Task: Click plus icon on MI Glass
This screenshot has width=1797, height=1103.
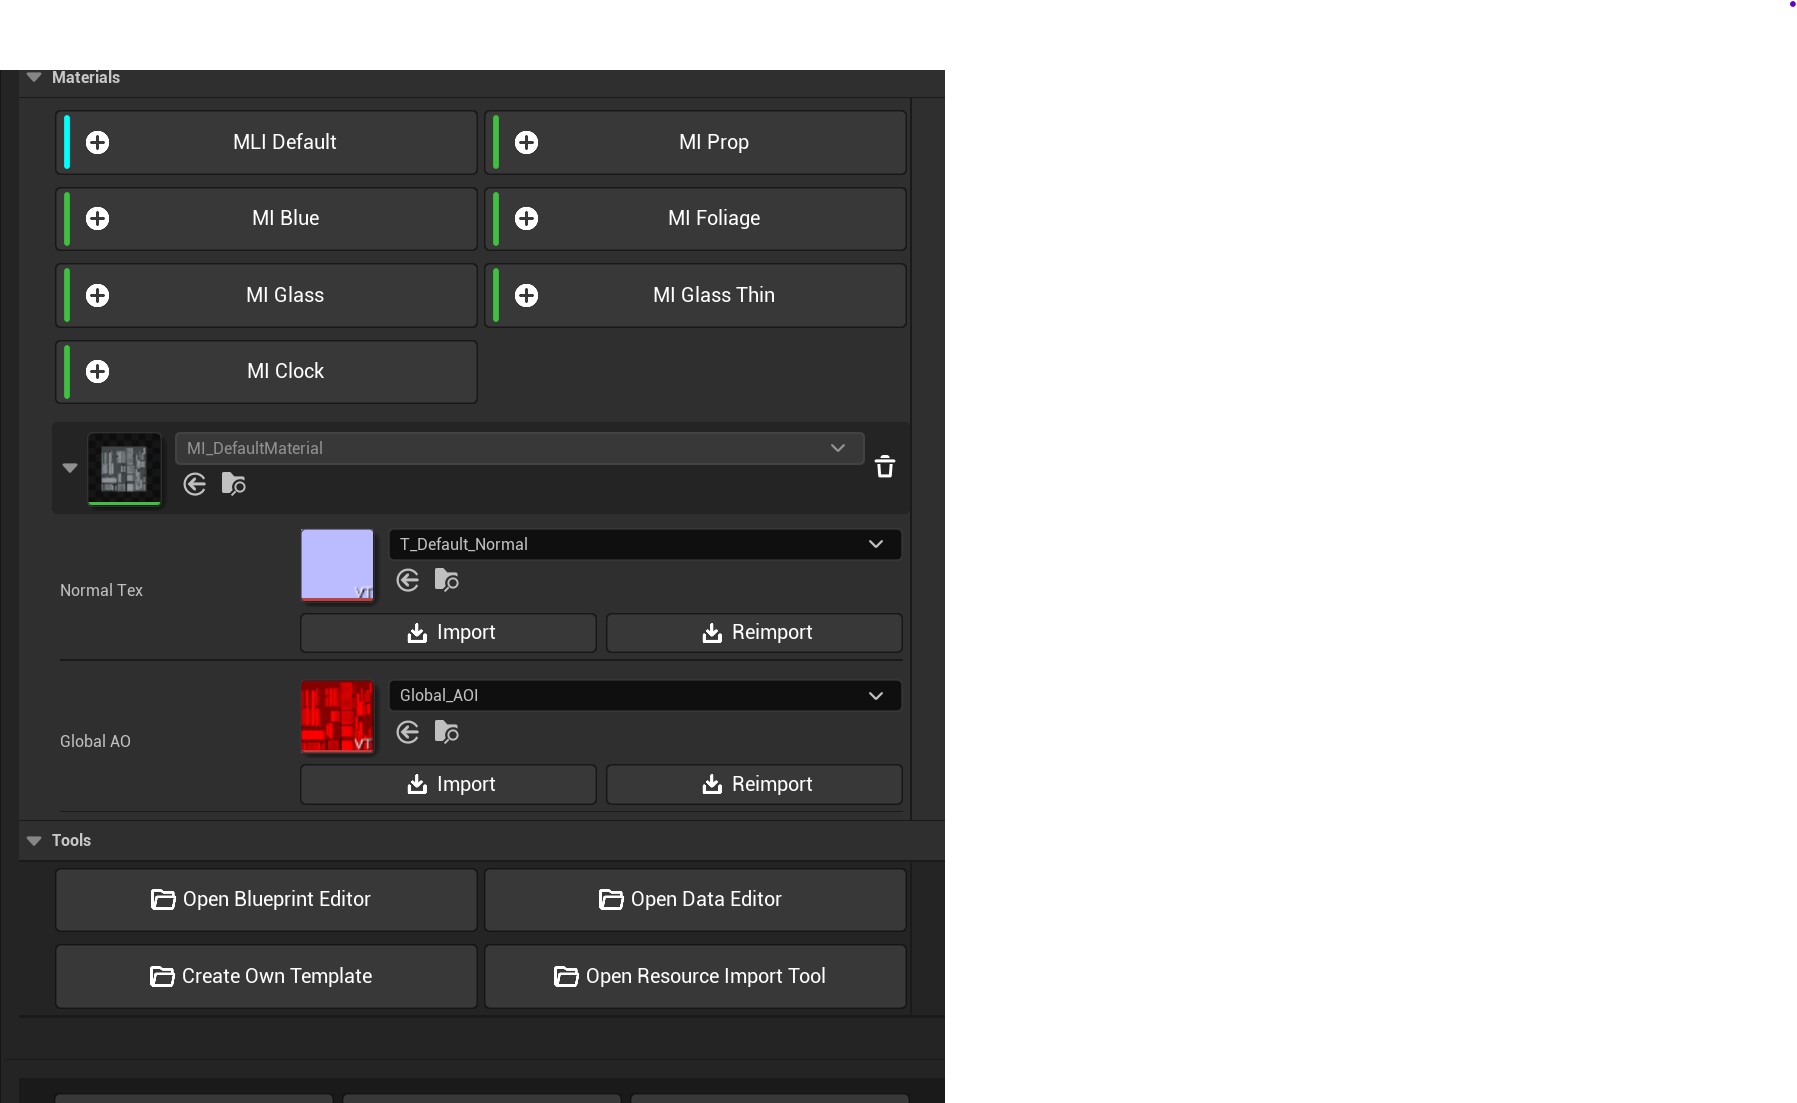Action: [97, 295]
